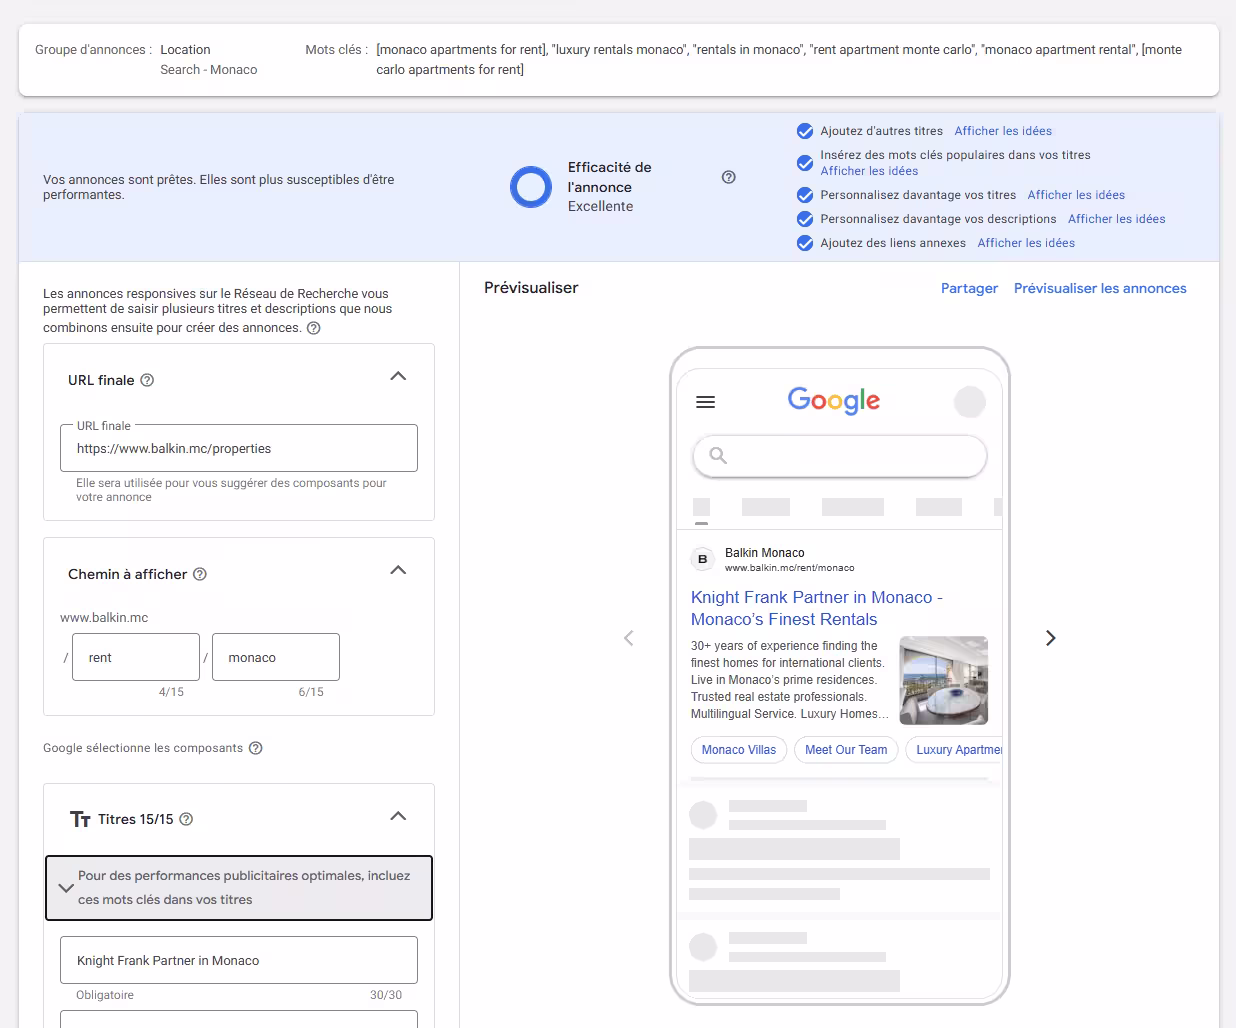The image size is (1236, 1028).
Task: Click the Google logo in the preview
Action: tap(834, 401)
